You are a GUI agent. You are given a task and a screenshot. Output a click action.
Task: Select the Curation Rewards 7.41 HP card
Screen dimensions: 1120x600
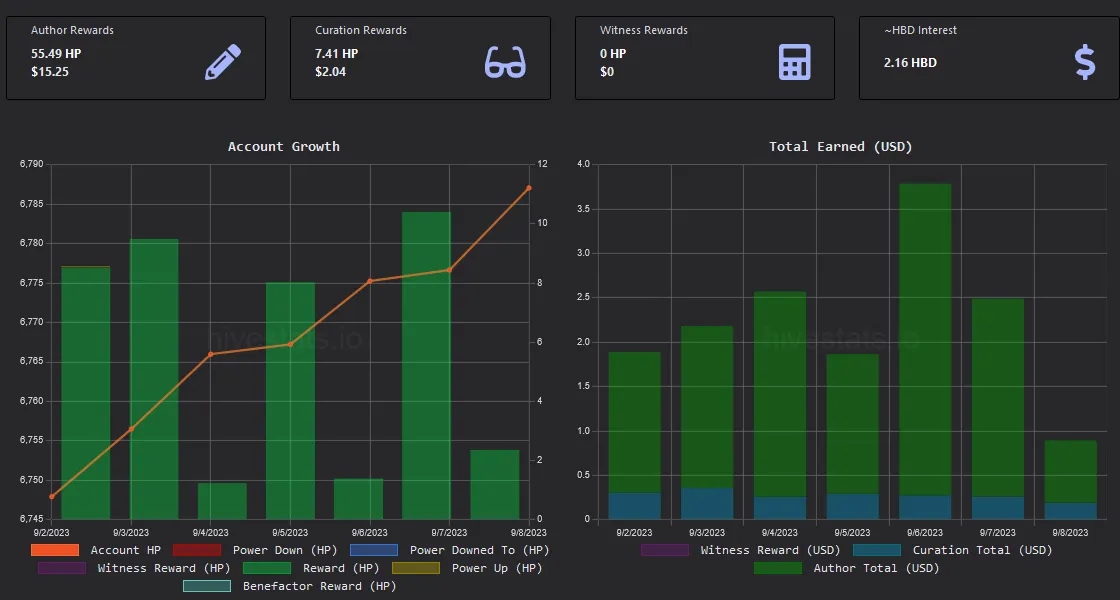click(x=420, y=58)
